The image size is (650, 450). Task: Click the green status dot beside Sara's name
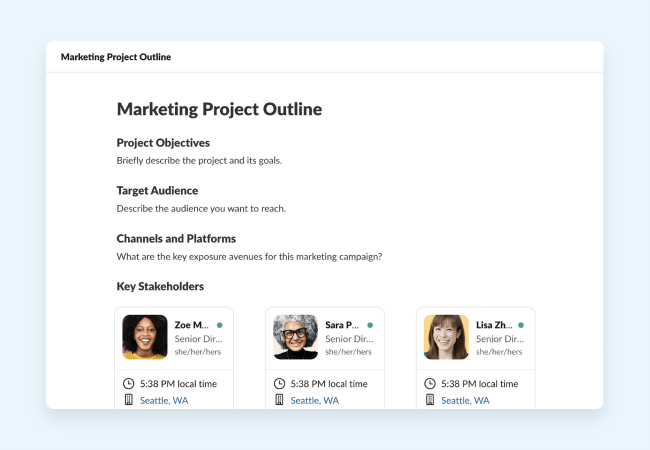click(370, 325)
